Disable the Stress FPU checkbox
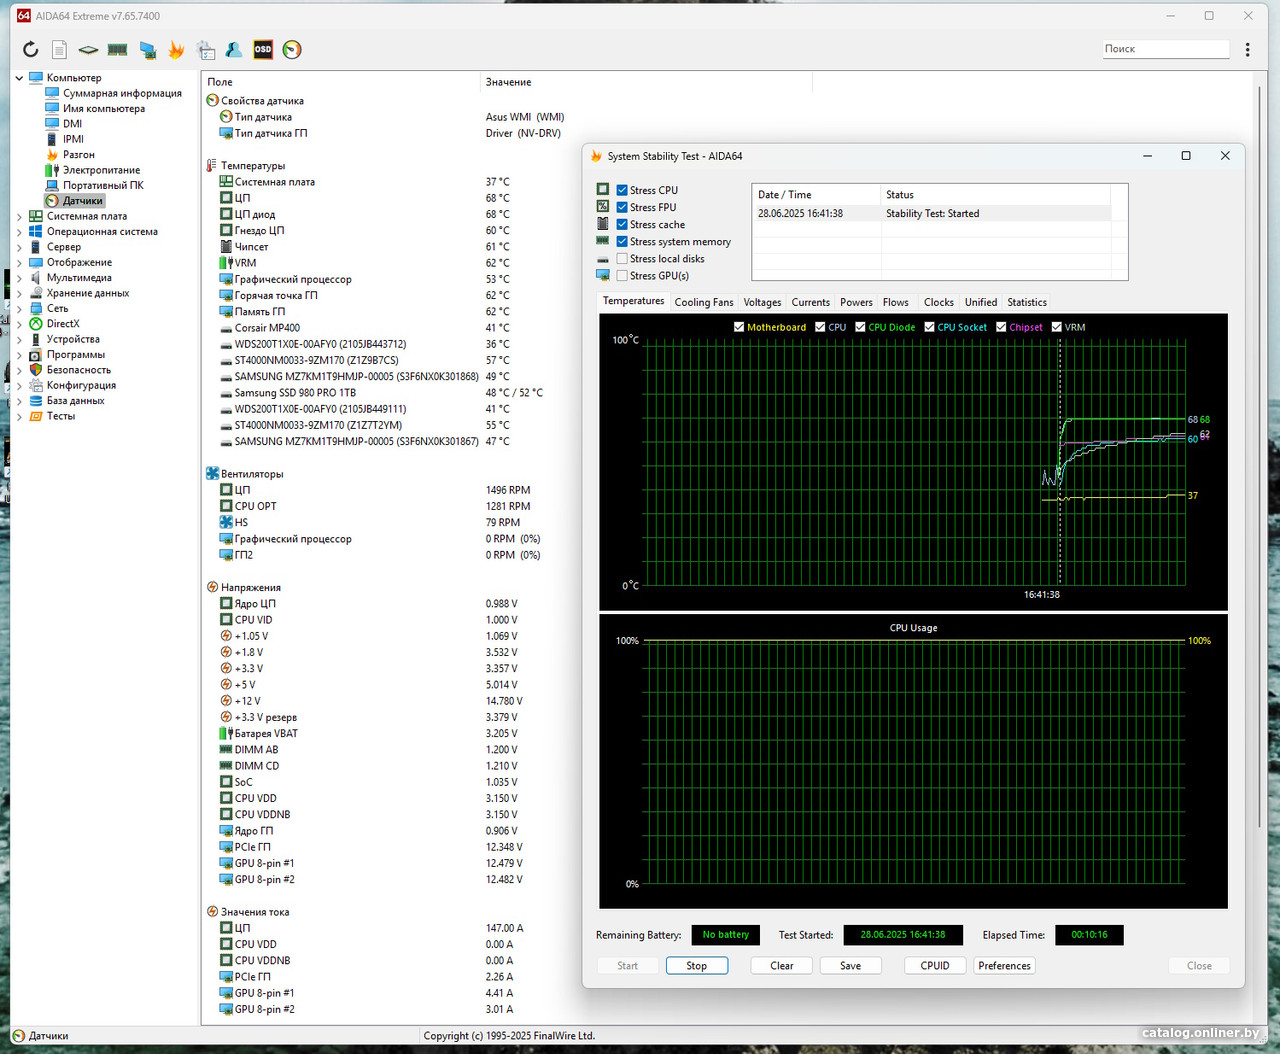The width and height of the screenshot is (1280, 1054). click(622, 207)
